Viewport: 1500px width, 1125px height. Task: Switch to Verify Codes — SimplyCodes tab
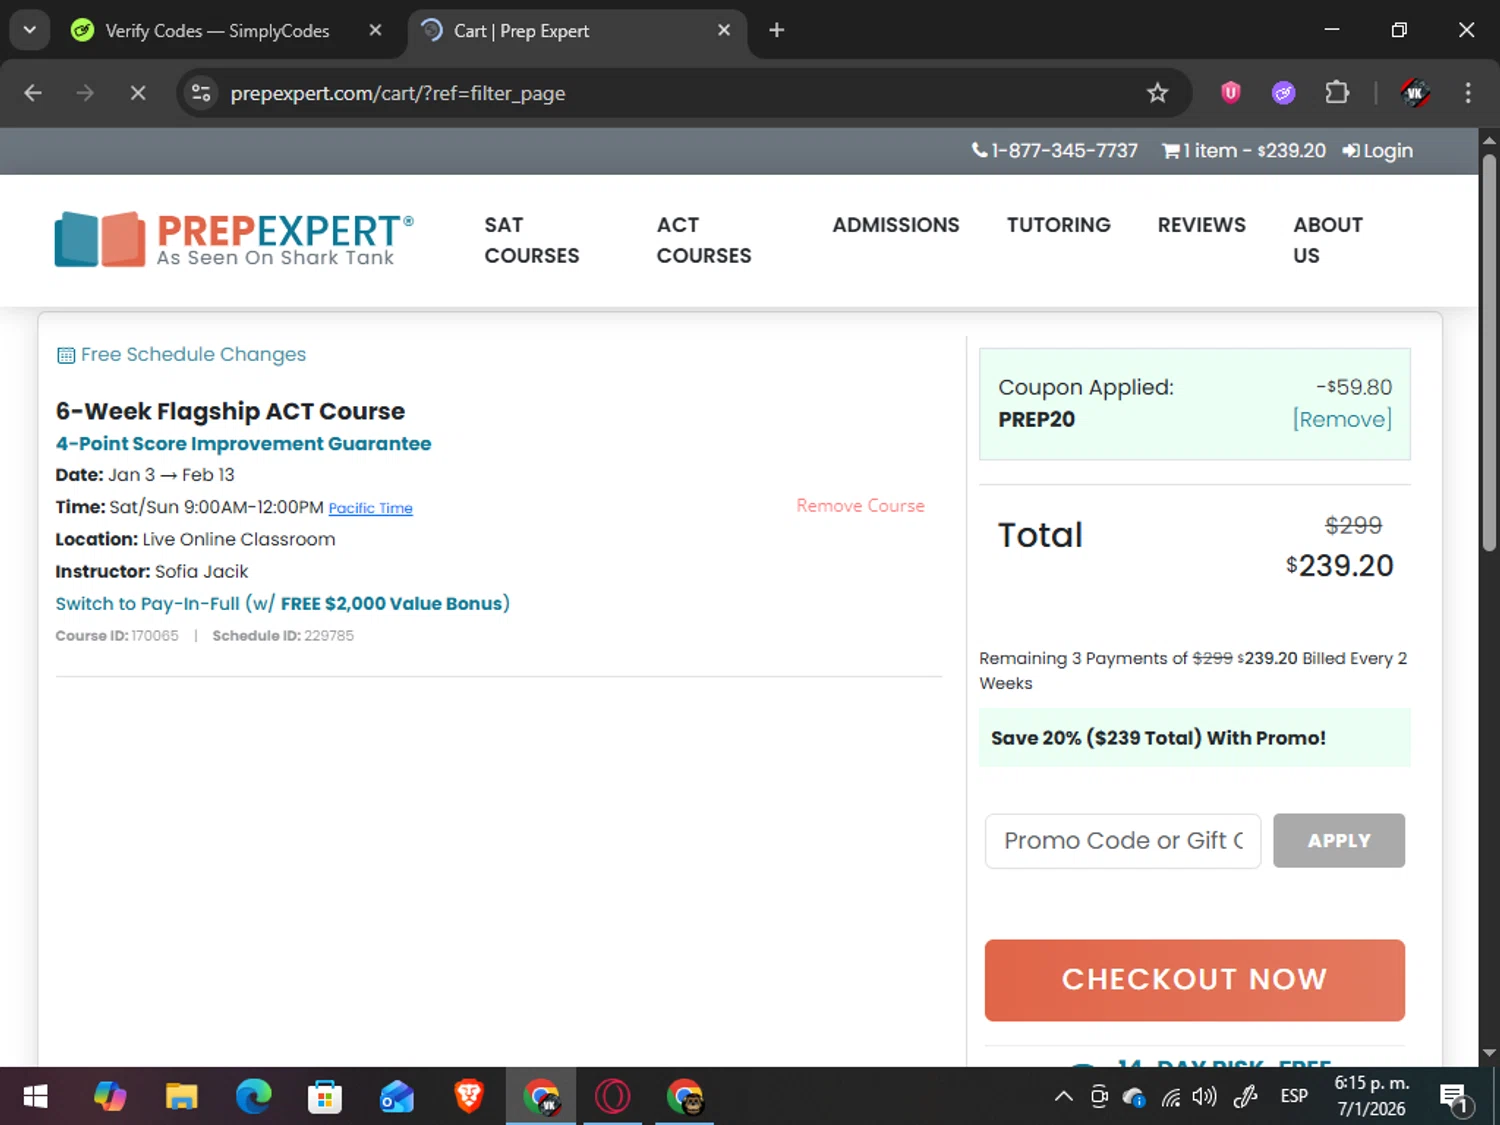[x=217, y=31]
